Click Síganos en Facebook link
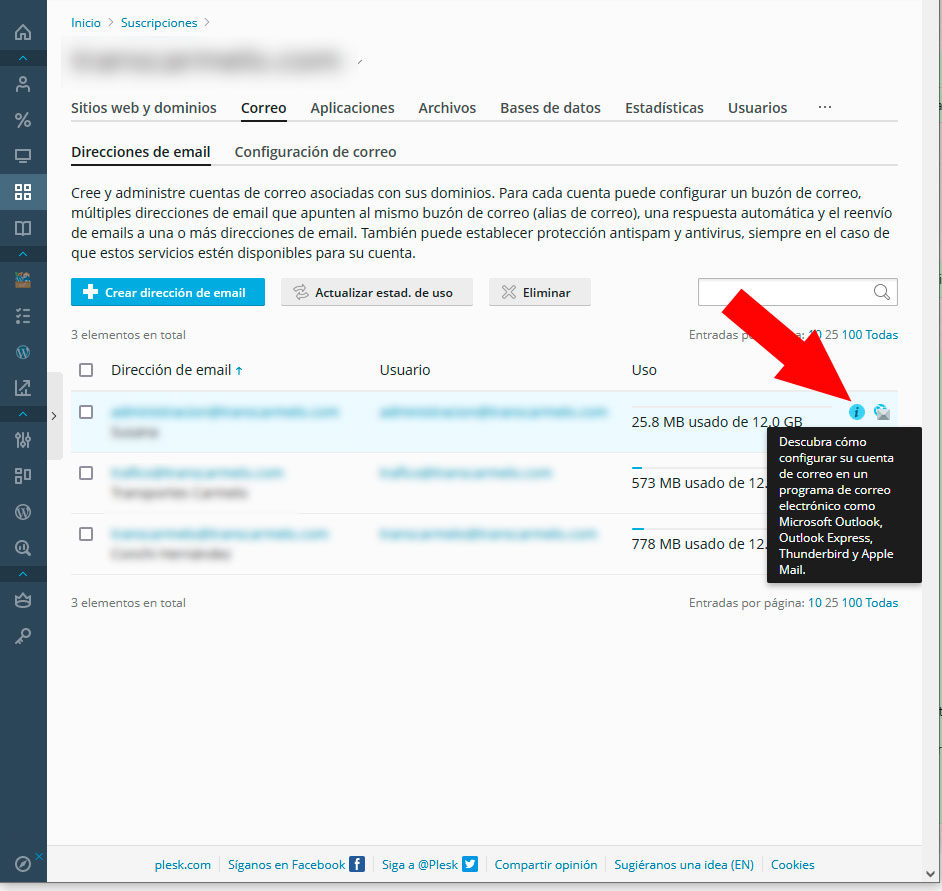Image resolution: width=942 pixels, height=891 pixels. pos(287,865)
